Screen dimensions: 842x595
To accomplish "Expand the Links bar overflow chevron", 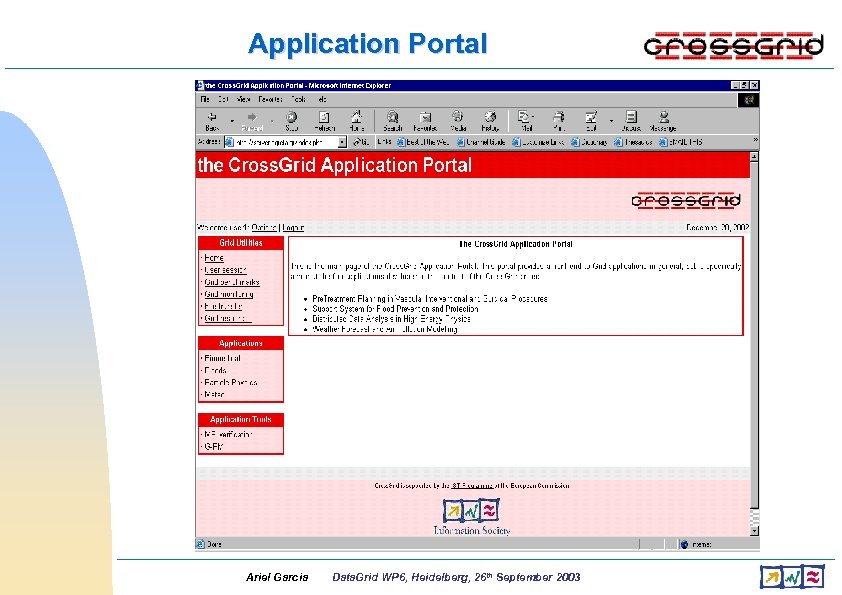I will pyautogui.click(x=754, y=141).
